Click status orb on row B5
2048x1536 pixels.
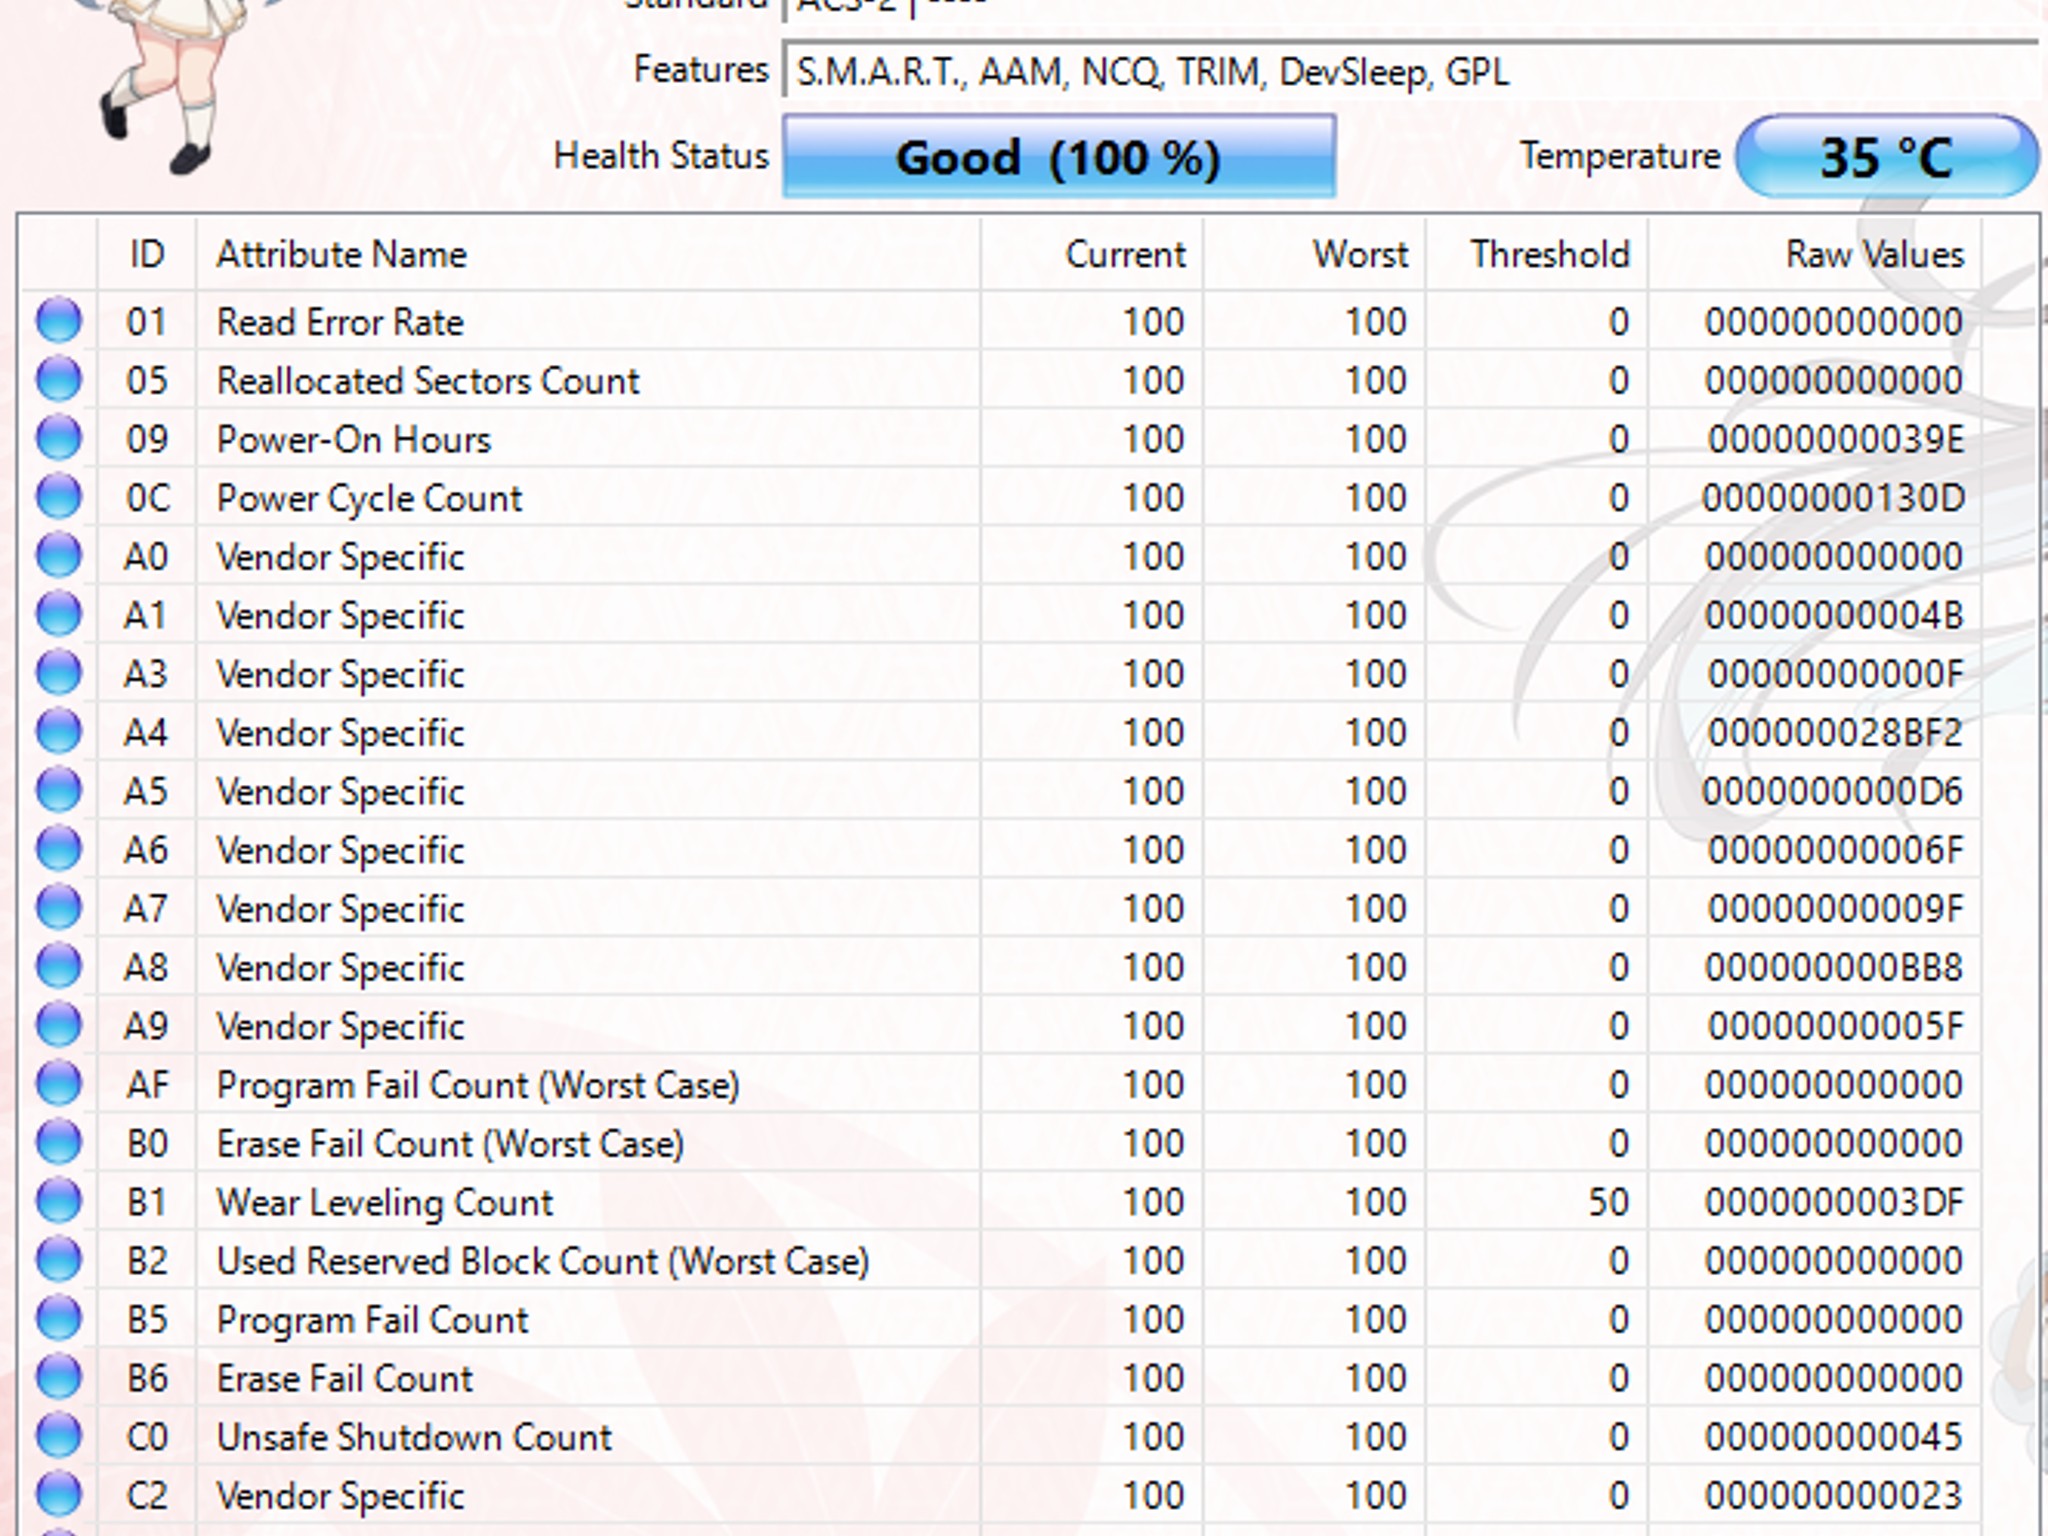pyautogui.click(x=59, y=1318)
